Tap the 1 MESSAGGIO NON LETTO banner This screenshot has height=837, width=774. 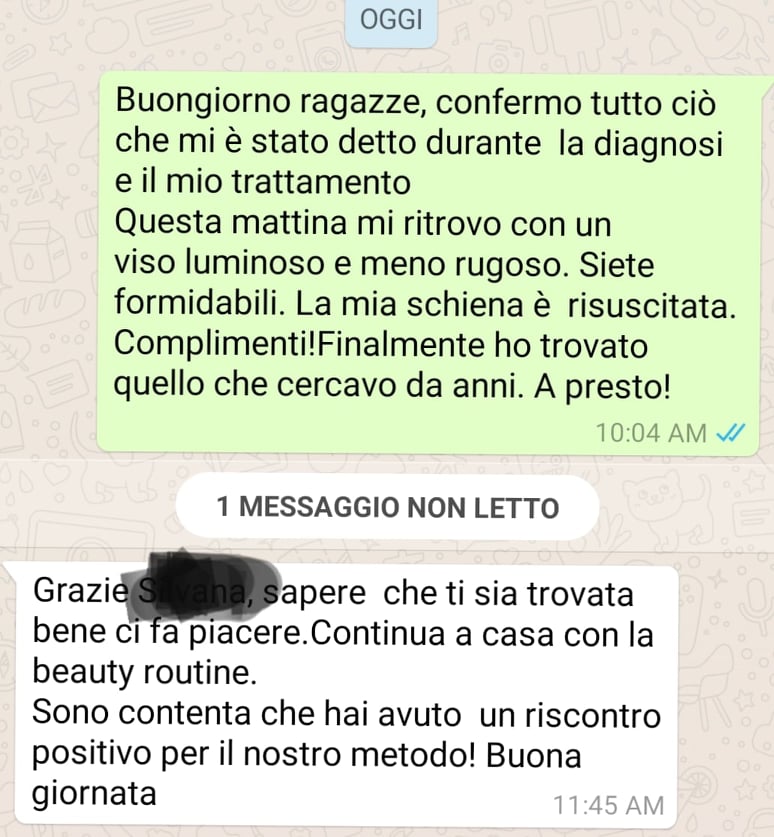click(387, 507)
